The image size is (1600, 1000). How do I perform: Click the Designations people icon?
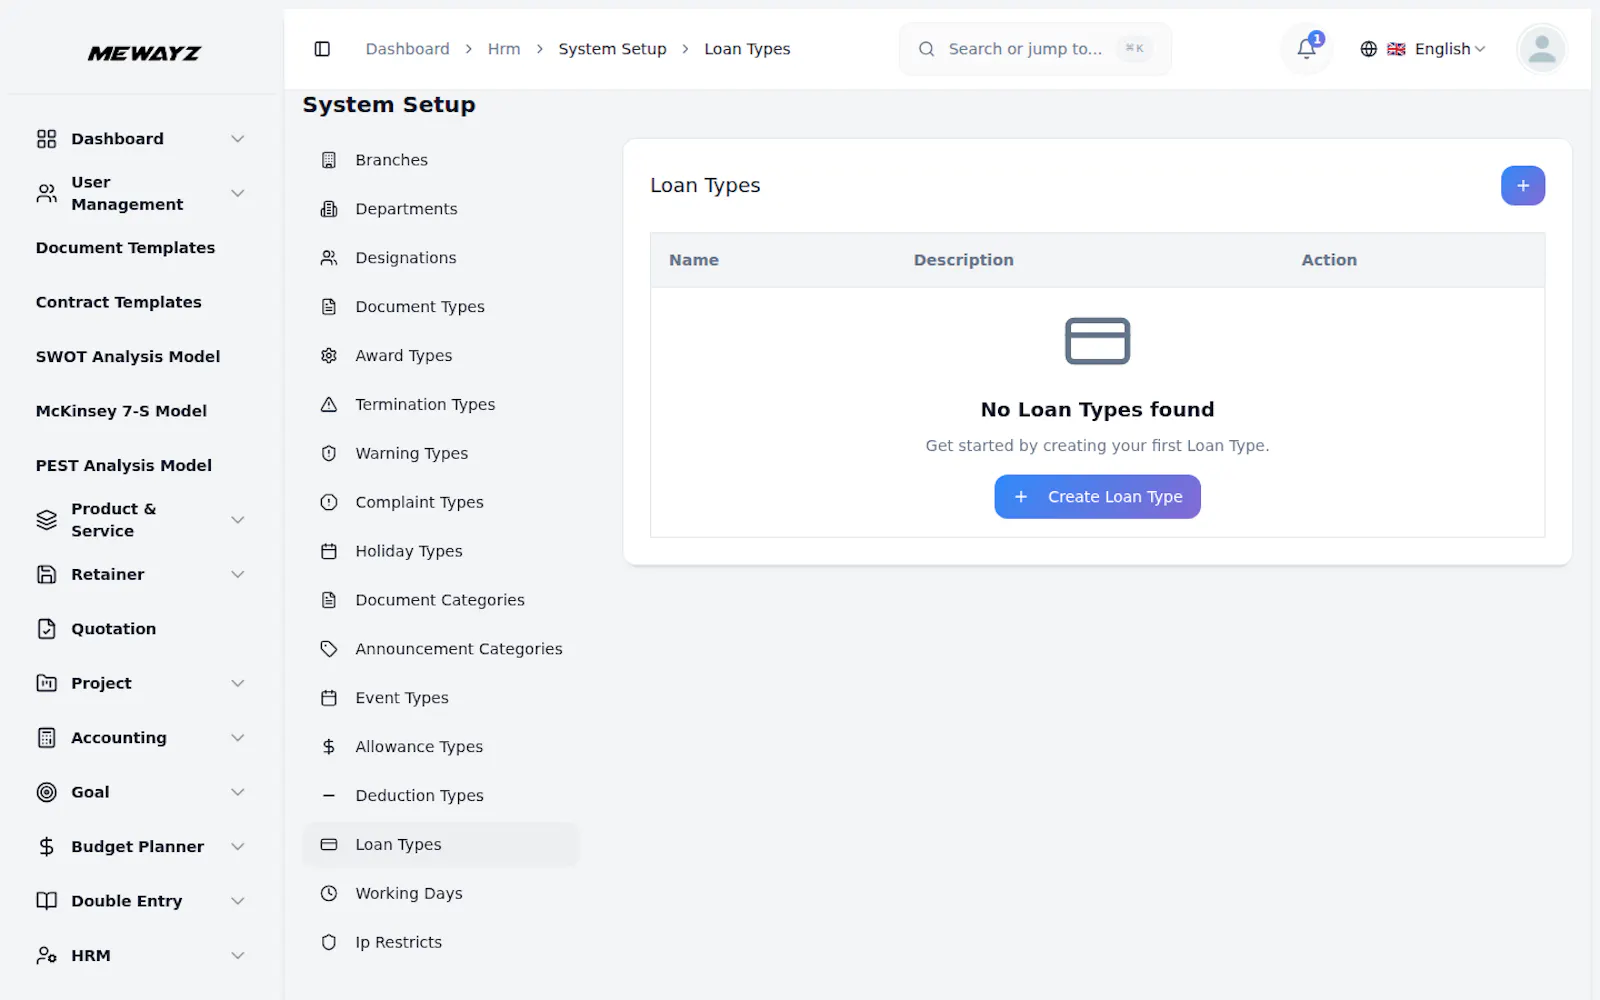tap(329, 258)
